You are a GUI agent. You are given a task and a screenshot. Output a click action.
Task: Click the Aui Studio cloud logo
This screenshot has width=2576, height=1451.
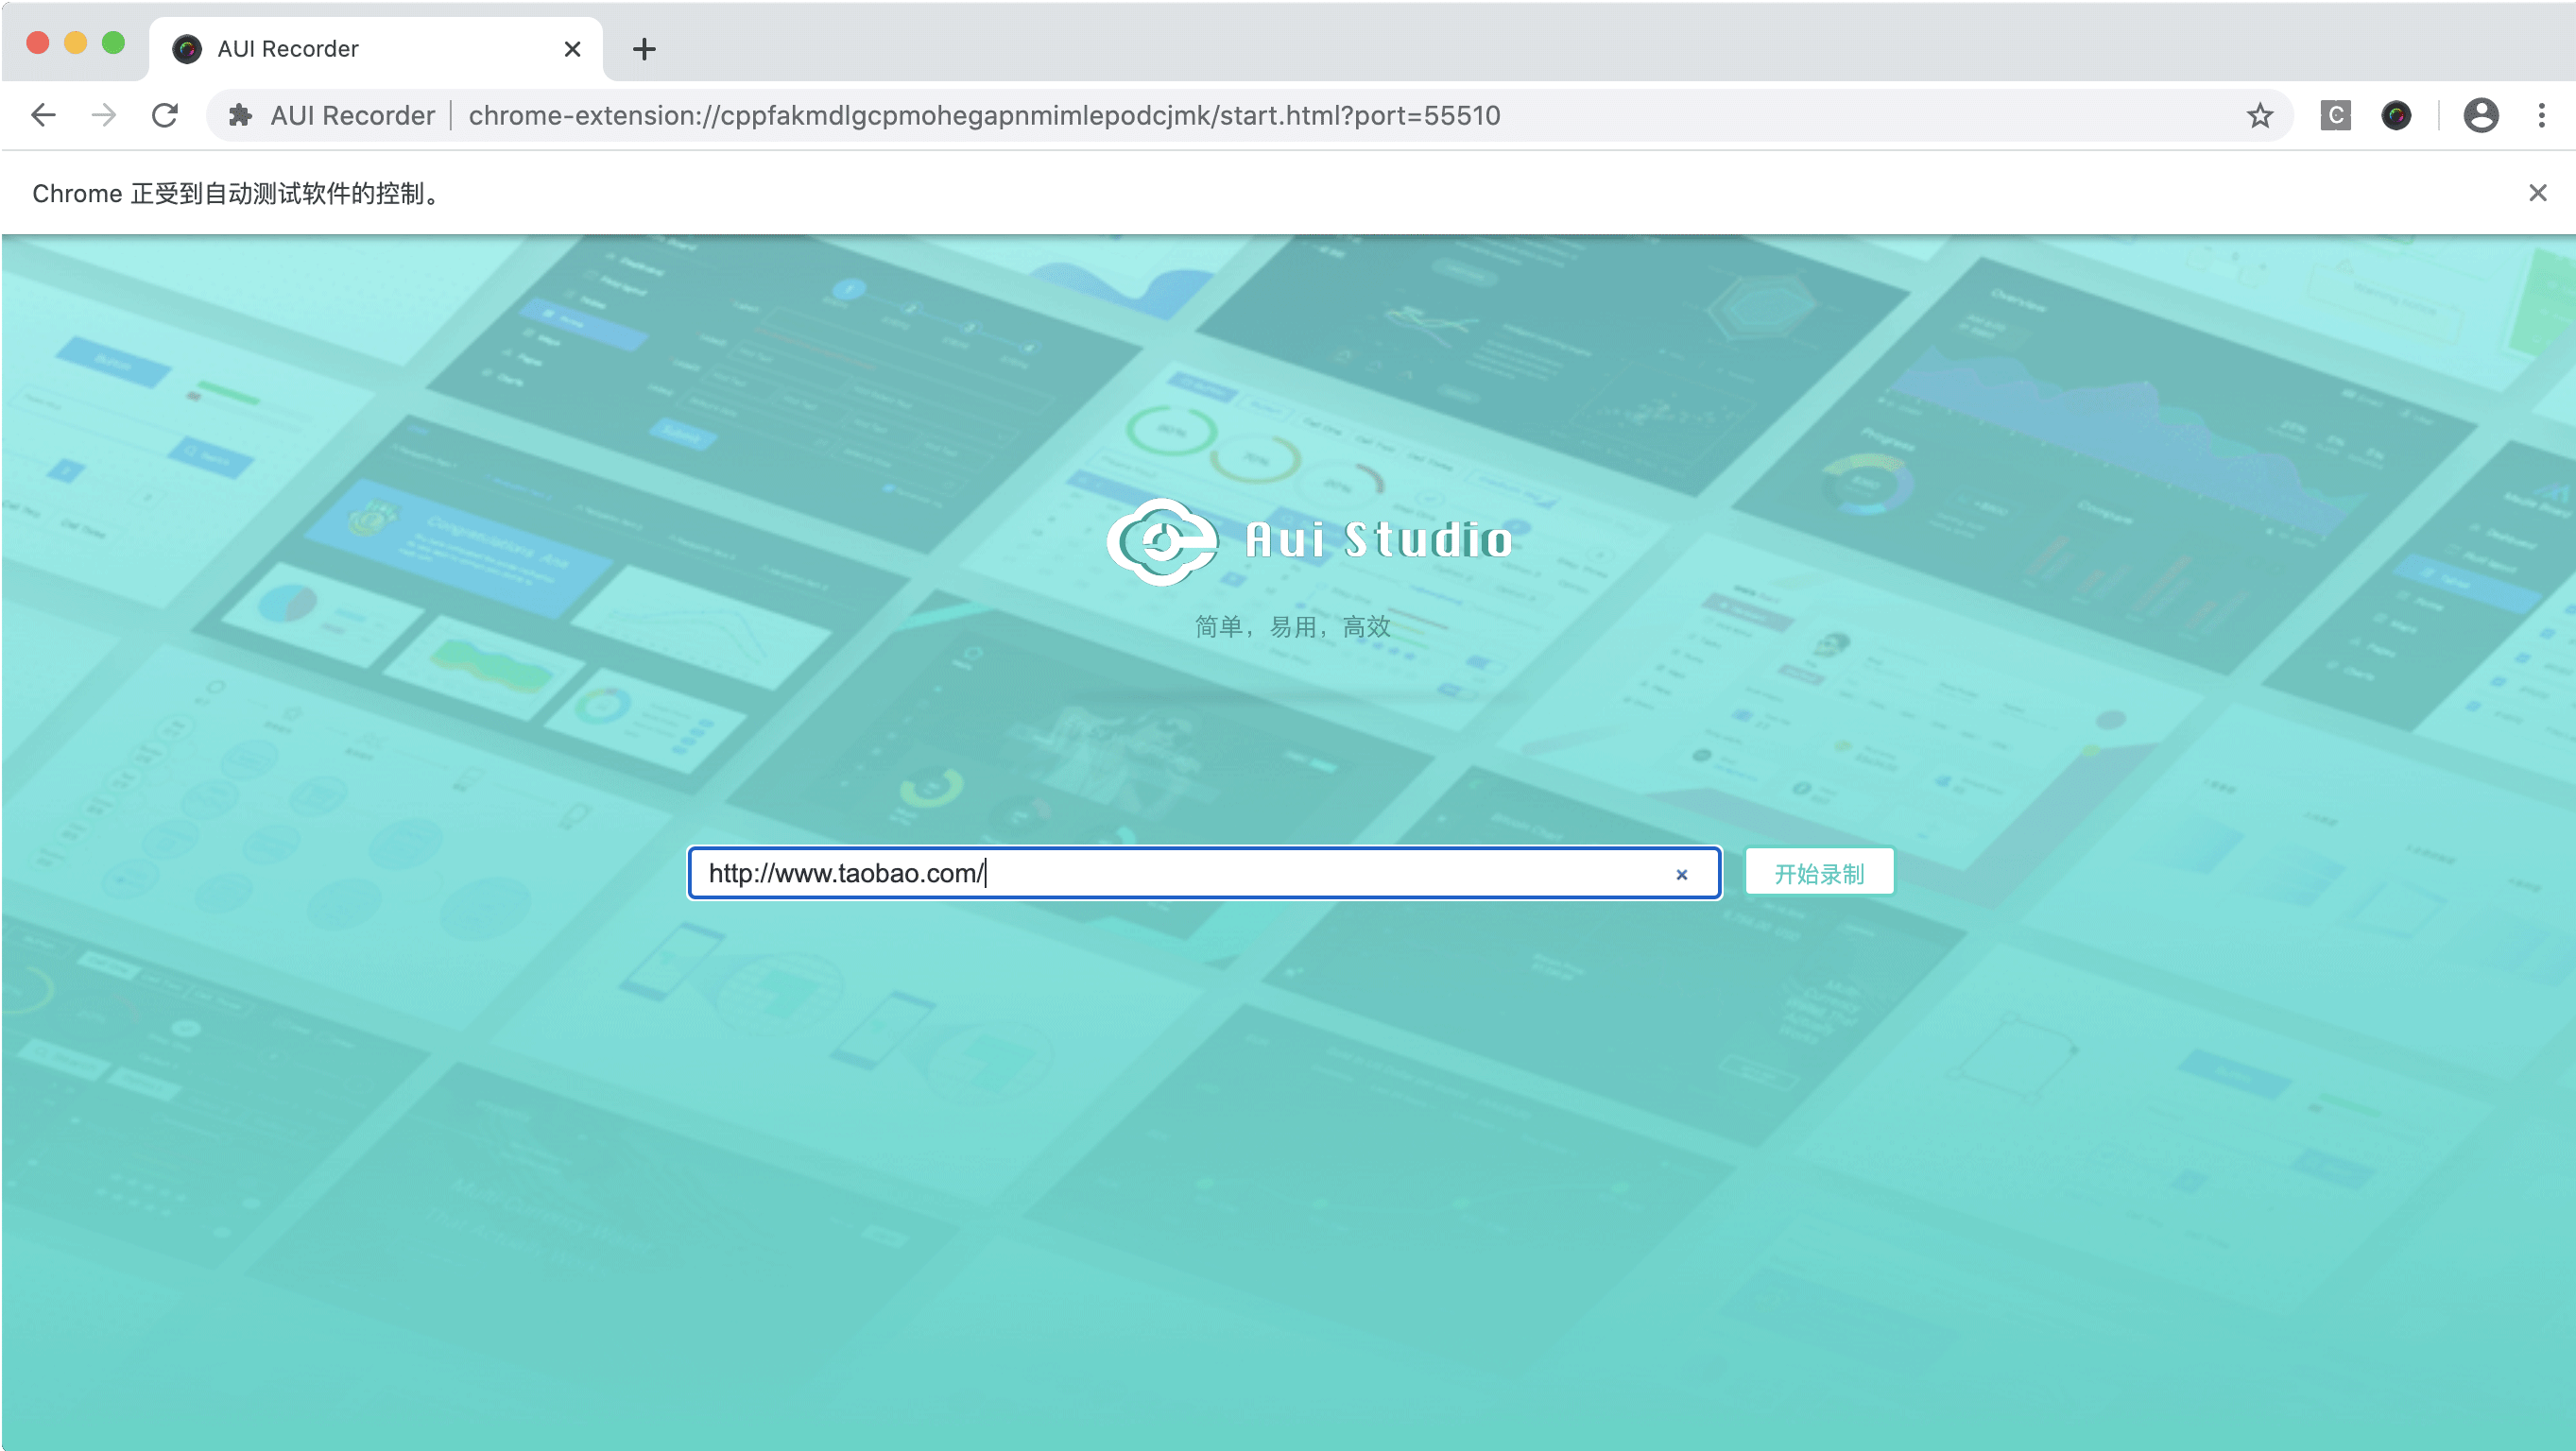tap(1162, 541)
